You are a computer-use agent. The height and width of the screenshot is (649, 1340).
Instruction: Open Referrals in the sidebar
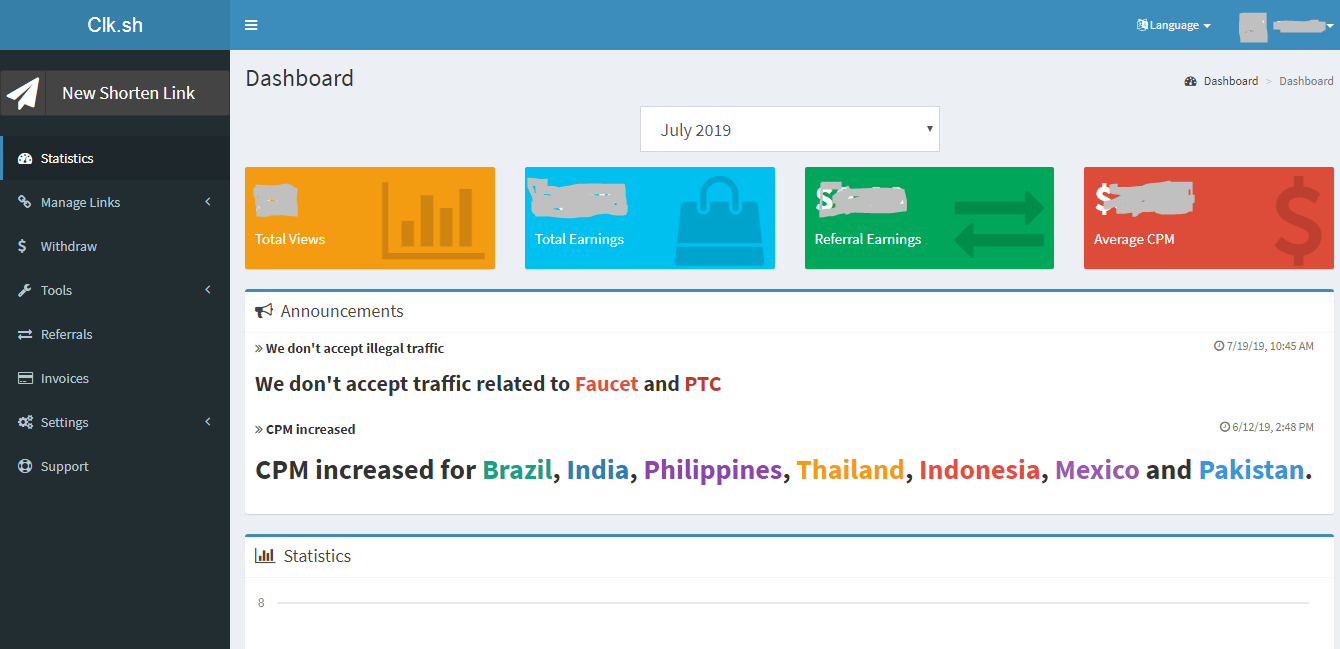(115, 334)
